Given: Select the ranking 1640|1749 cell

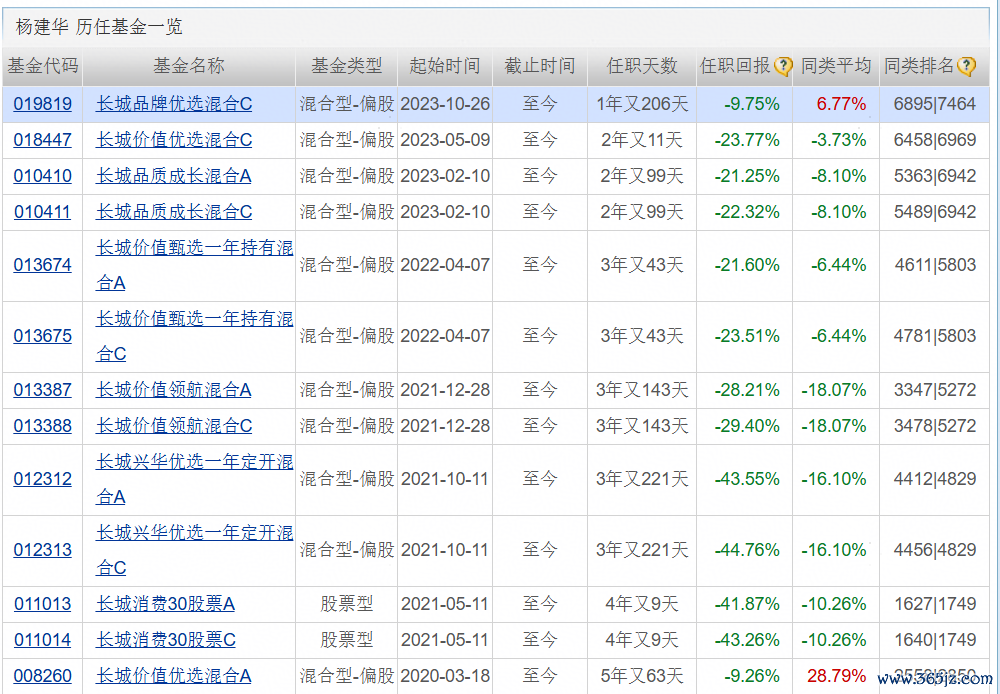Looking at the screenshot, I should coord(935,640).
